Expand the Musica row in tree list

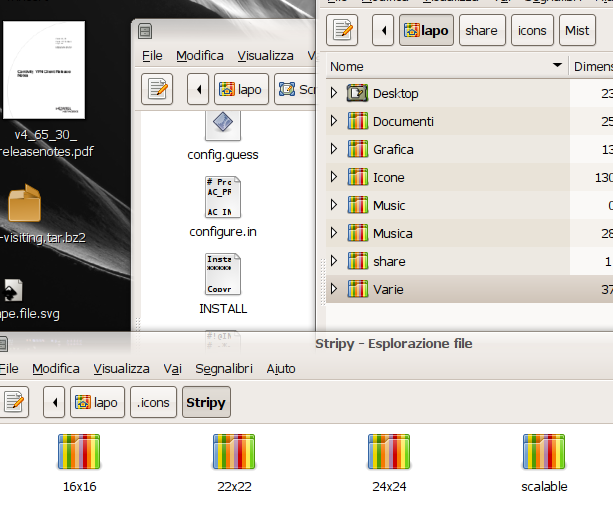click(333, 233)
